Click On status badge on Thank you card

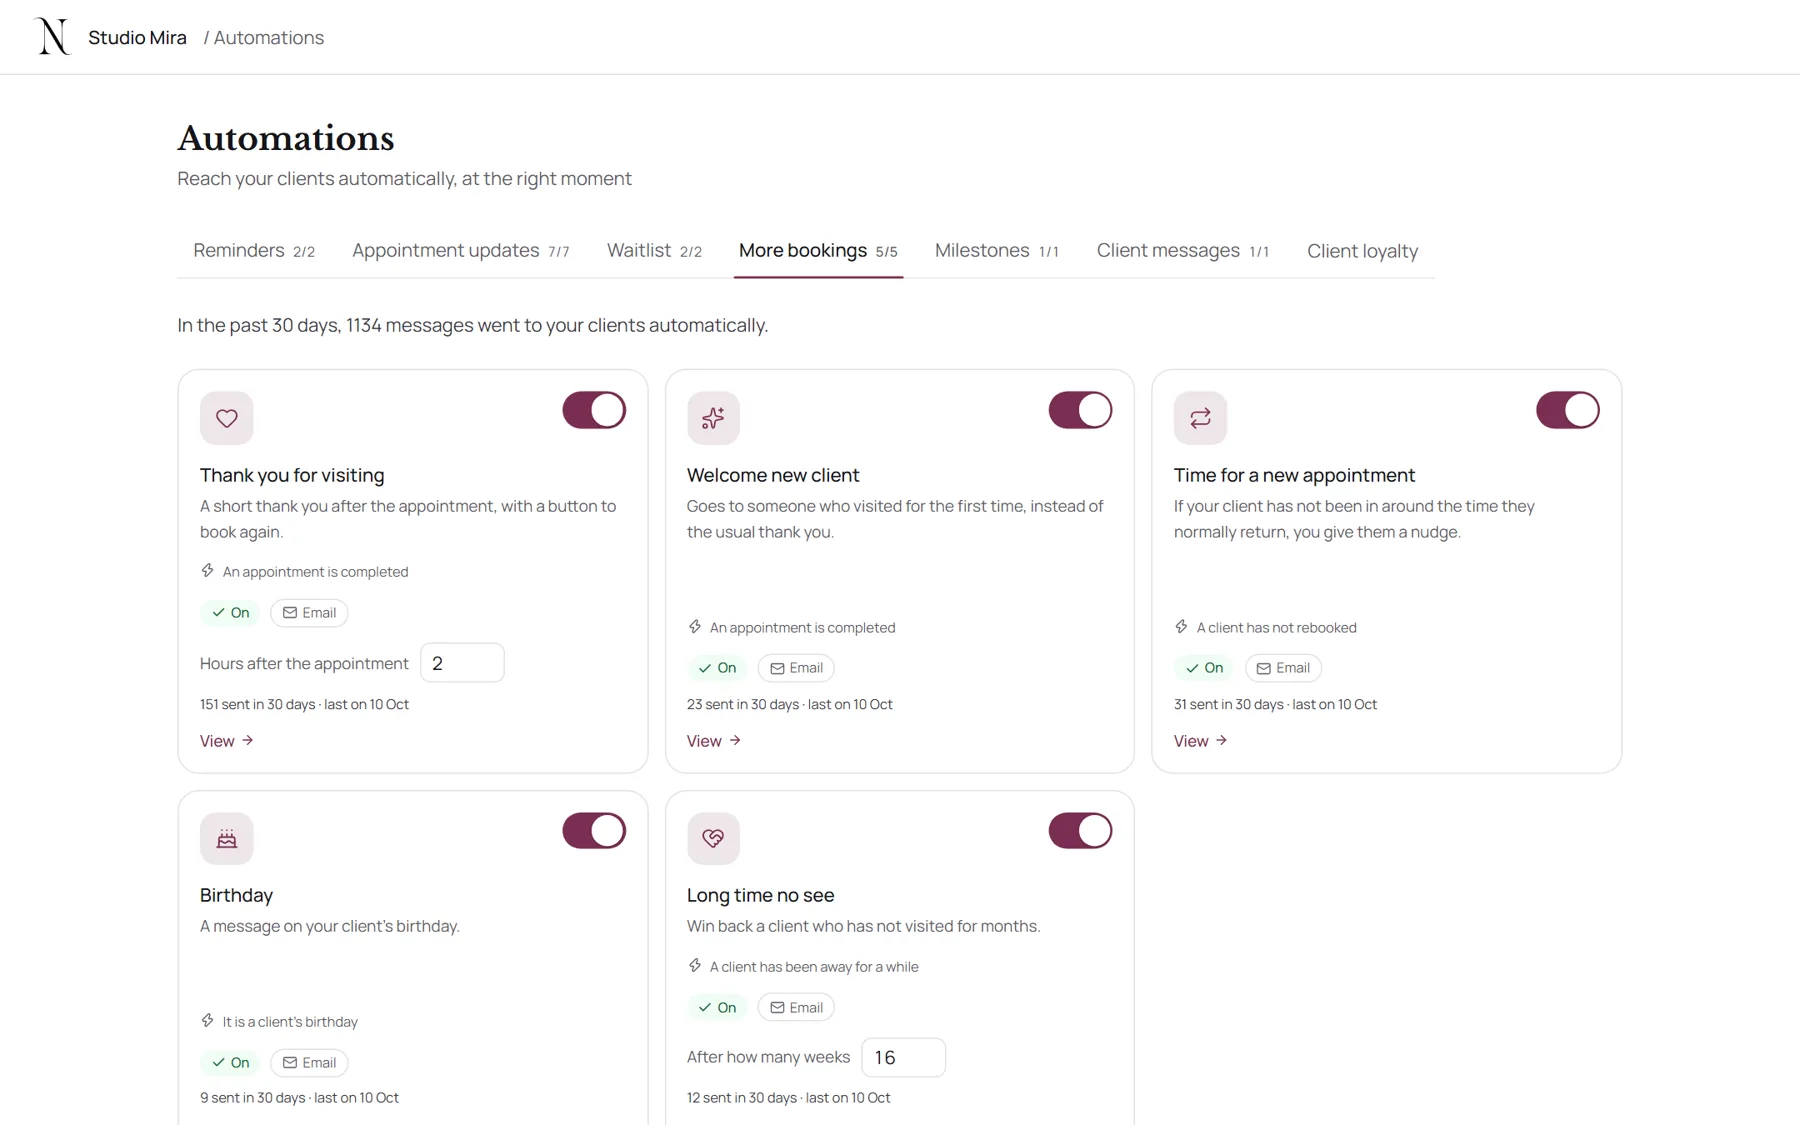(230, 613)
